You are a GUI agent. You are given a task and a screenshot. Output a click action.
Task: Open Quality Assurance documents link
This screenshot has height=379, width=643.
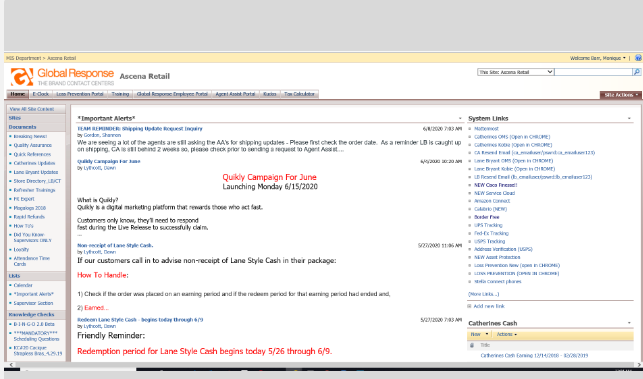[33, 145]
